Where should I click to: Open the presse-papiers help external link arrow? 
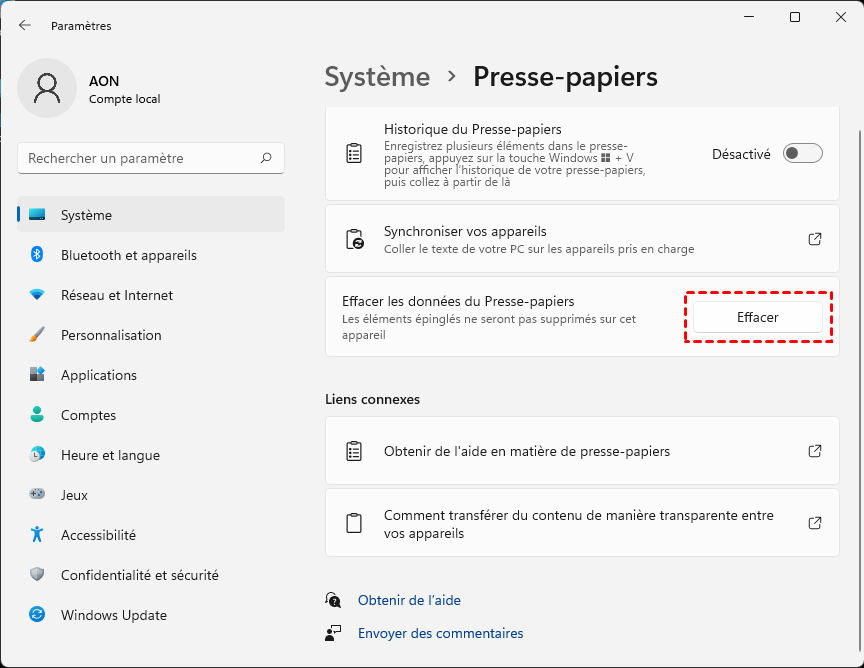(815, 451)
